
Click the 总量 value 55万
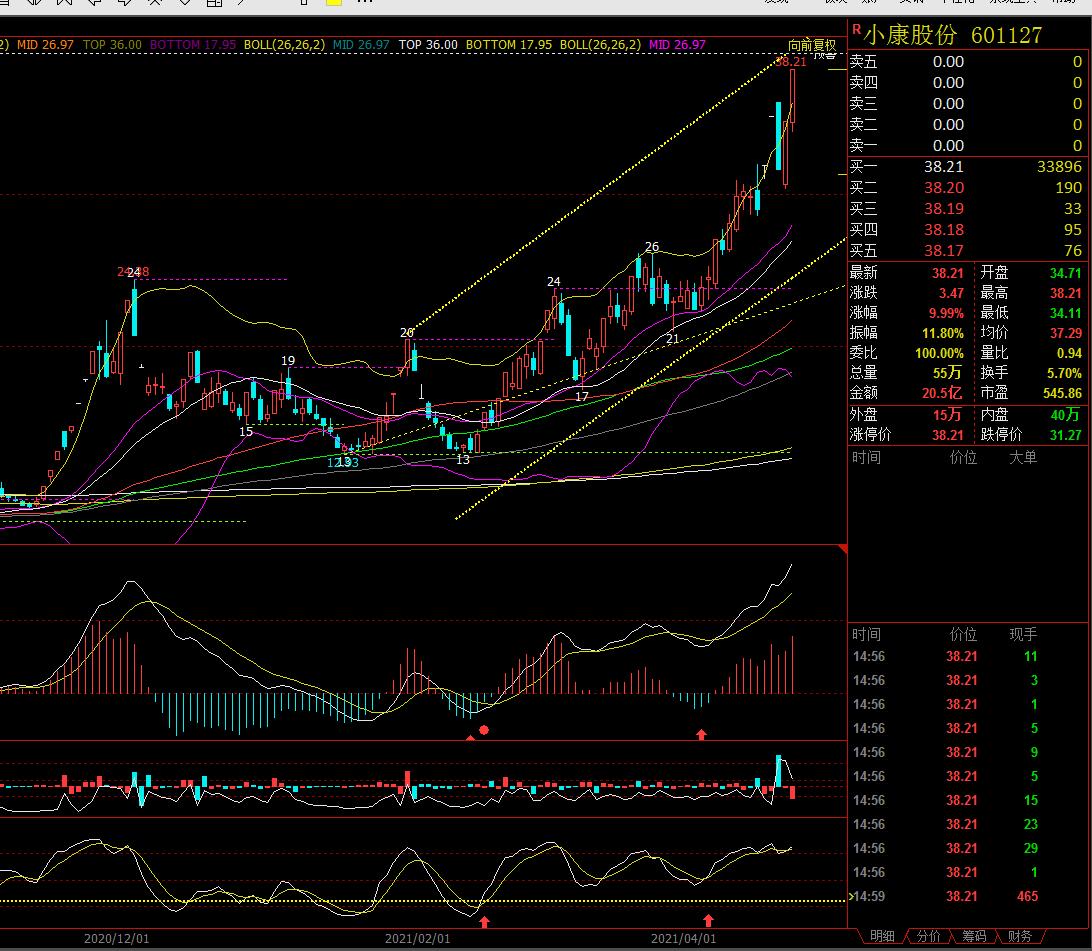tap(947, 373)
